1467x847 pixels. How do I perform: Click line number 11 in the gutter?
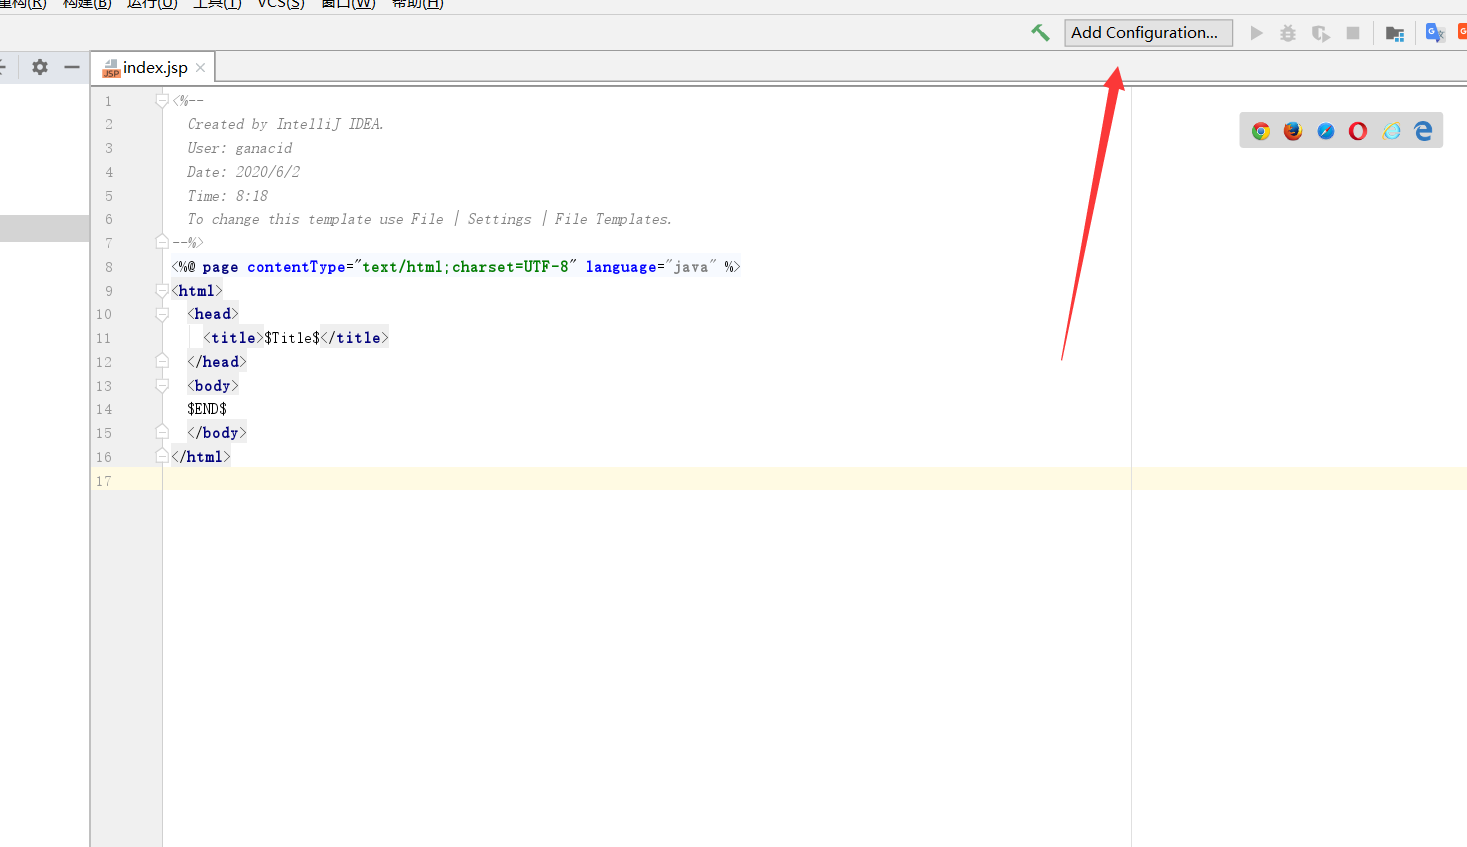click(x=104, y=338)
